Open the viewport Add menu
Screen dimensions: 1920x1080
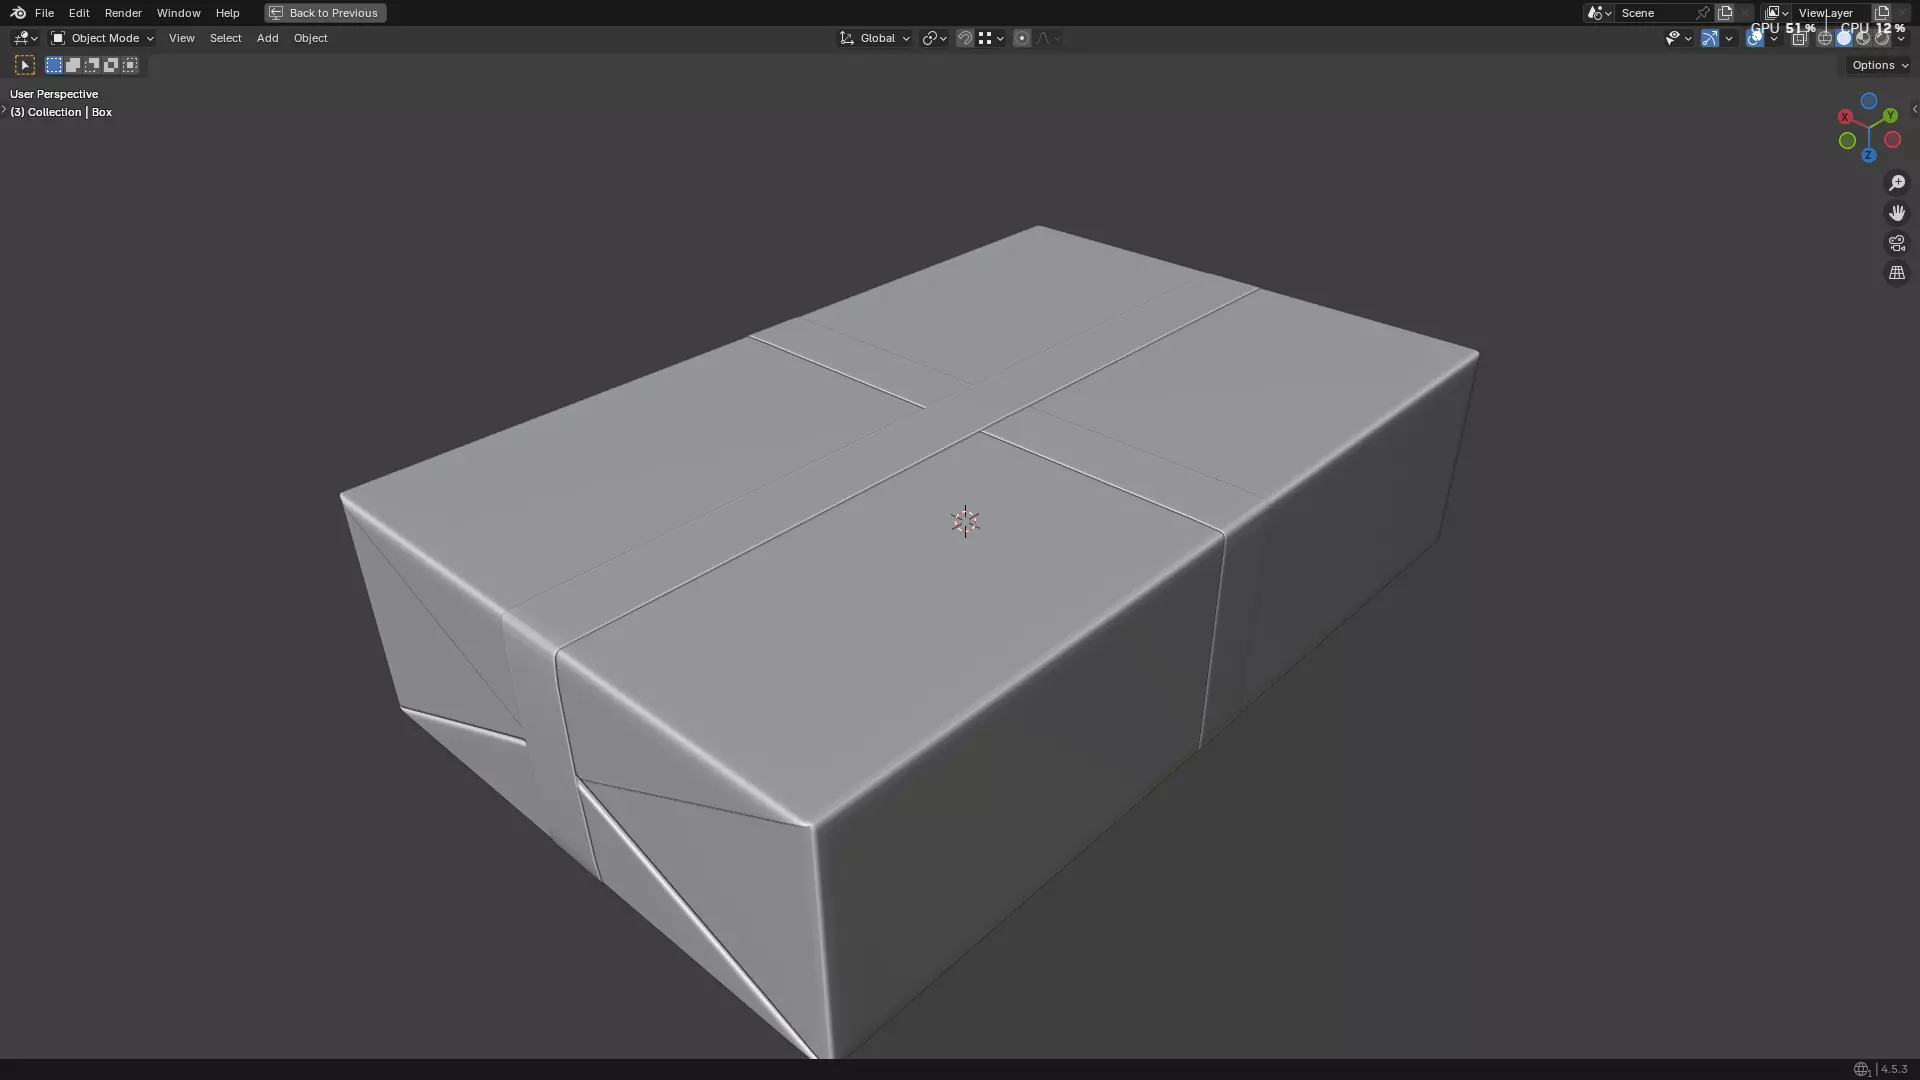[267, 38]
